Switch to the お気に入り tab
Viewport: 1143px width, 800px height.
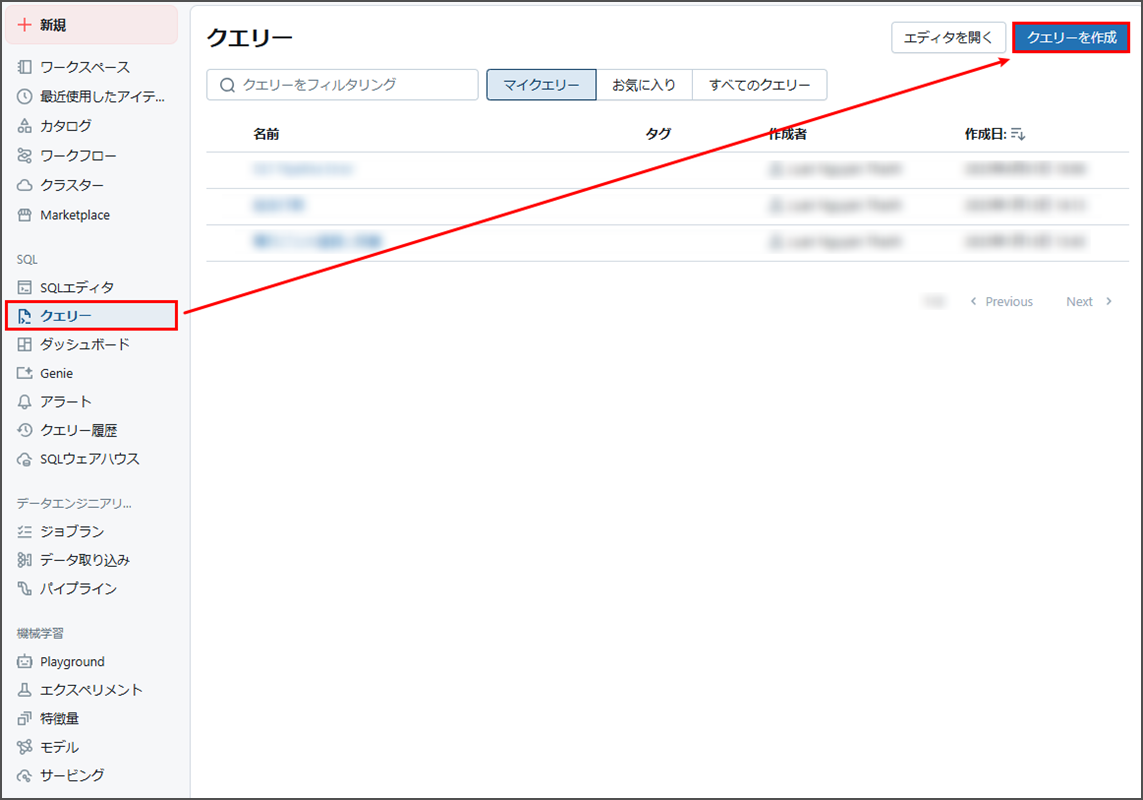644,85
